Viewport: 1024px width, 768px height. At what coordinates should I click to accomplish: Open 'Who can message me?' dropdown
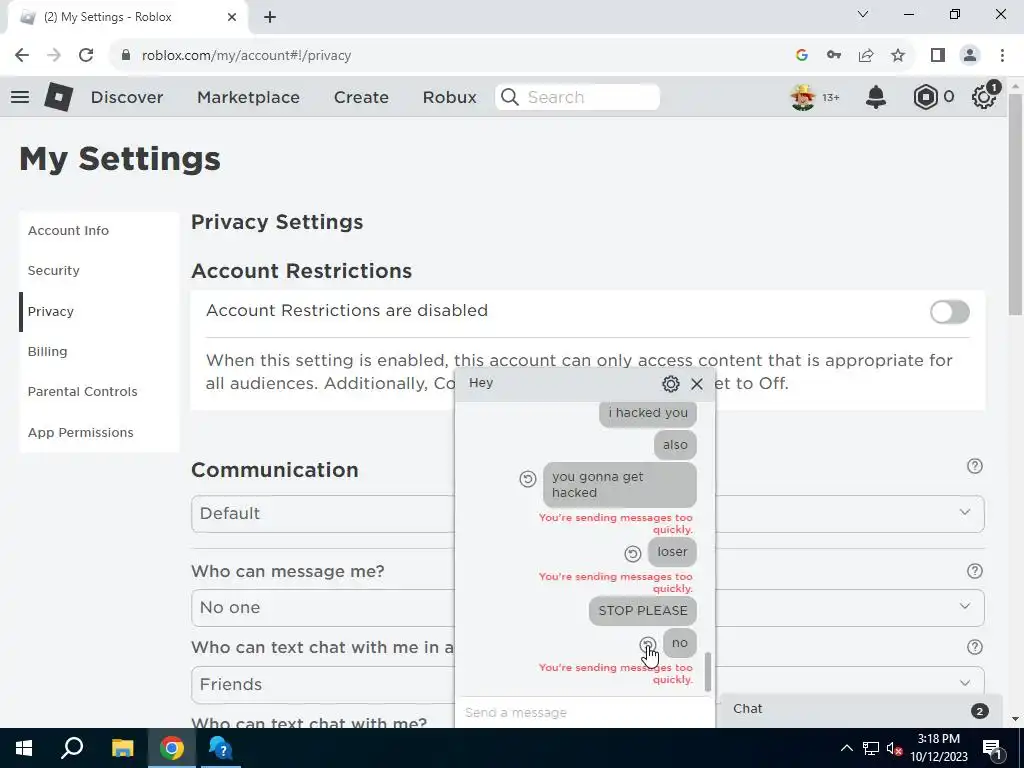pyautogui.click(x=588, y=608)
